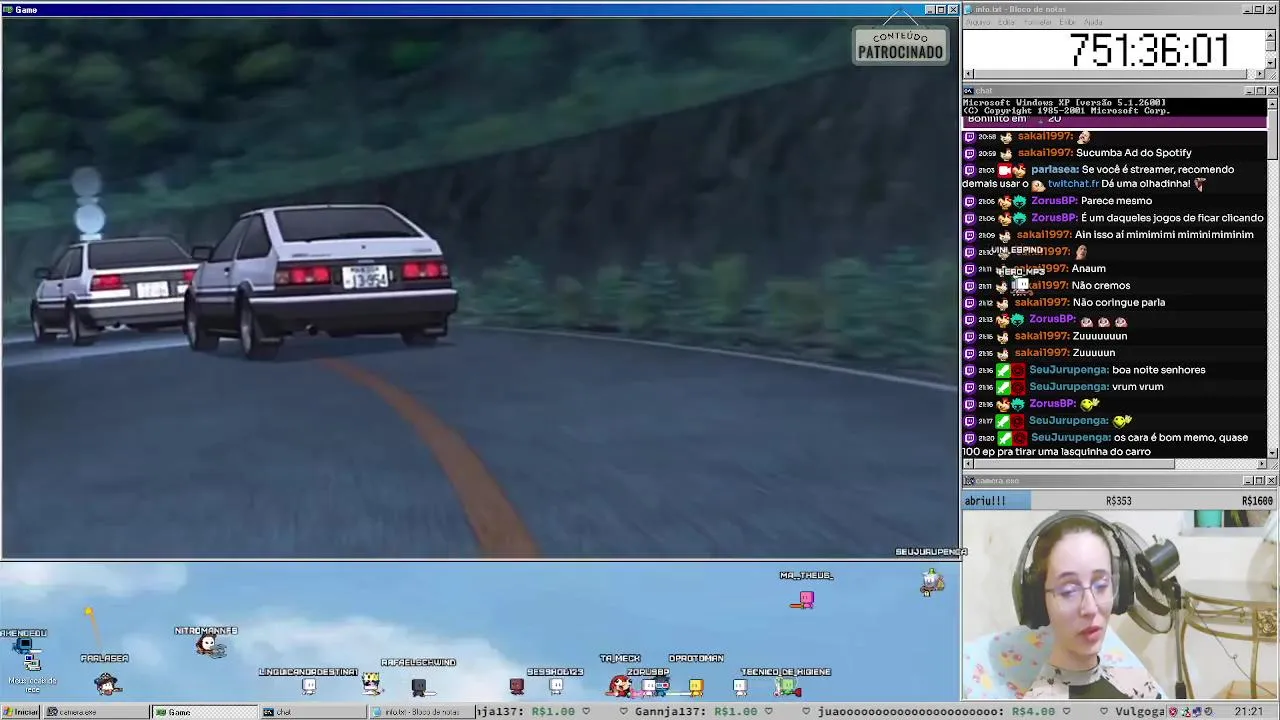The width and height of the screenshot is (1280, 720).
Task: Switch to chat taskbar button
Action: point(312,712)
